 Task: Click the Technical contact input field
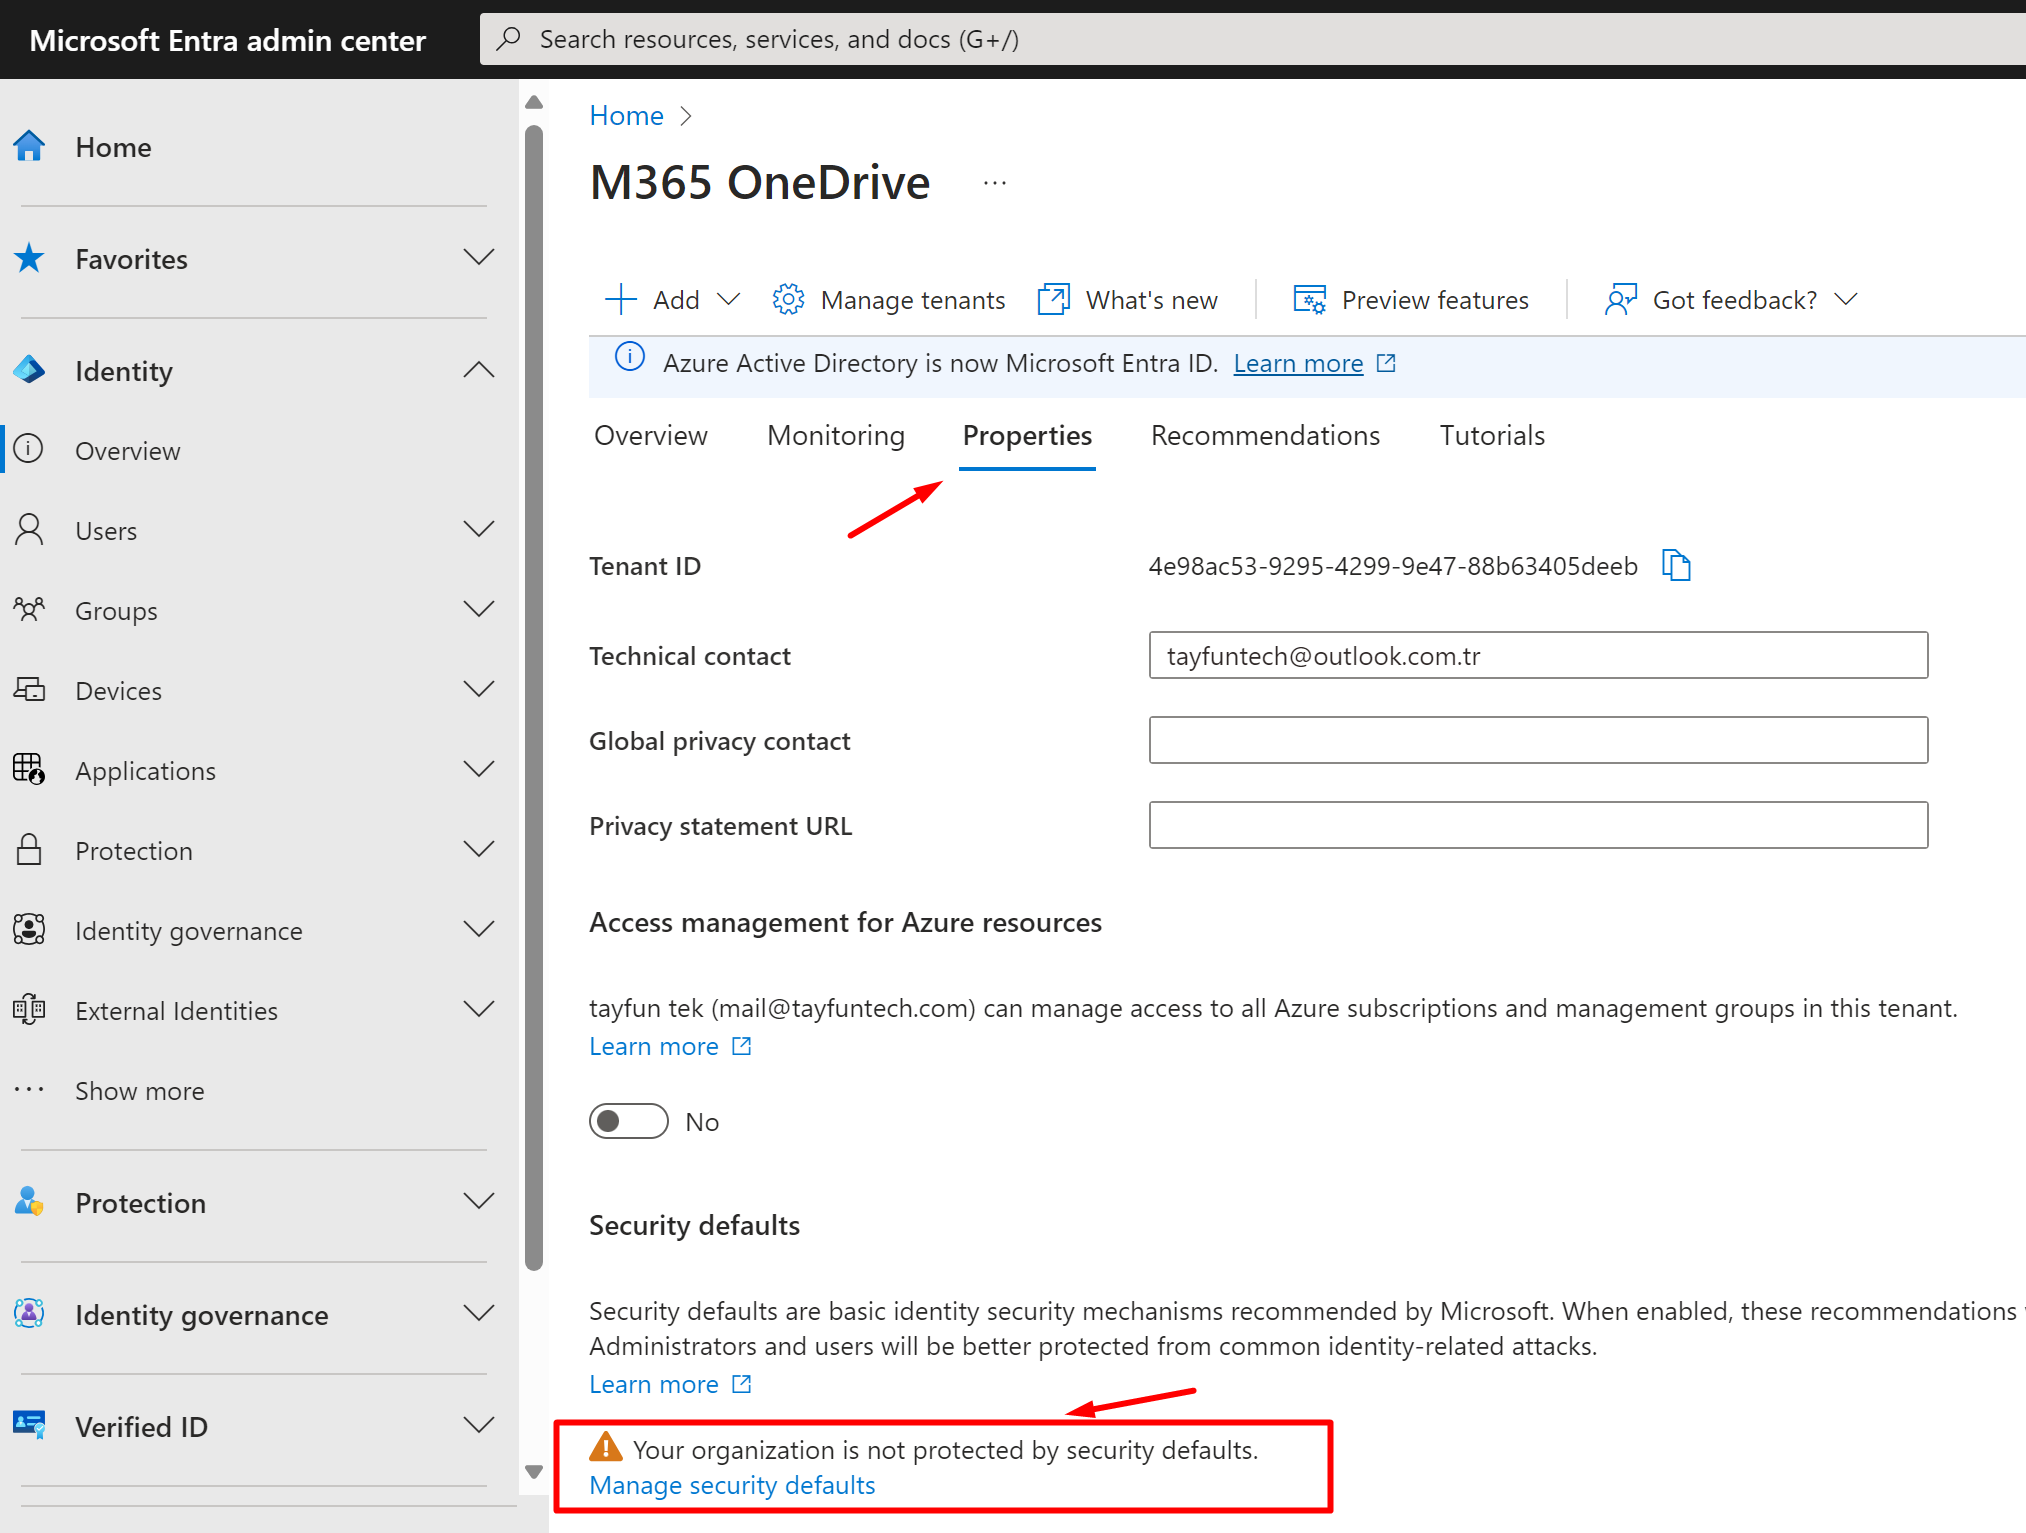point(1537,656)
